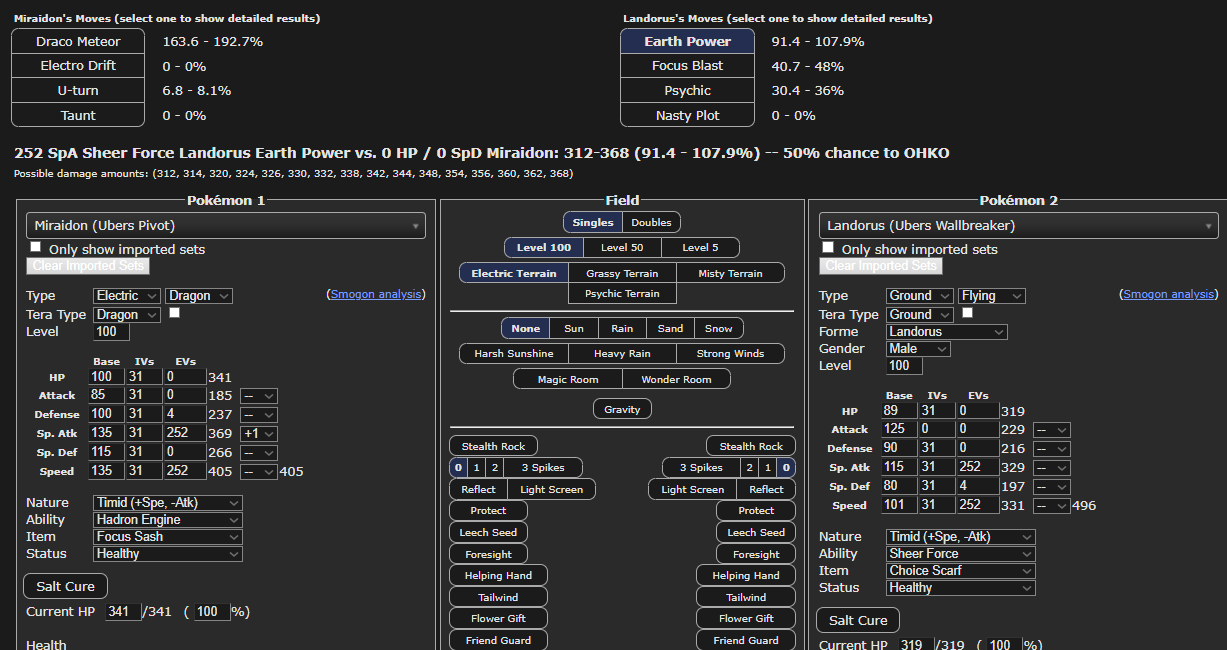
Task: Select Miraidon's Taunt move
Action: [78, 115]
